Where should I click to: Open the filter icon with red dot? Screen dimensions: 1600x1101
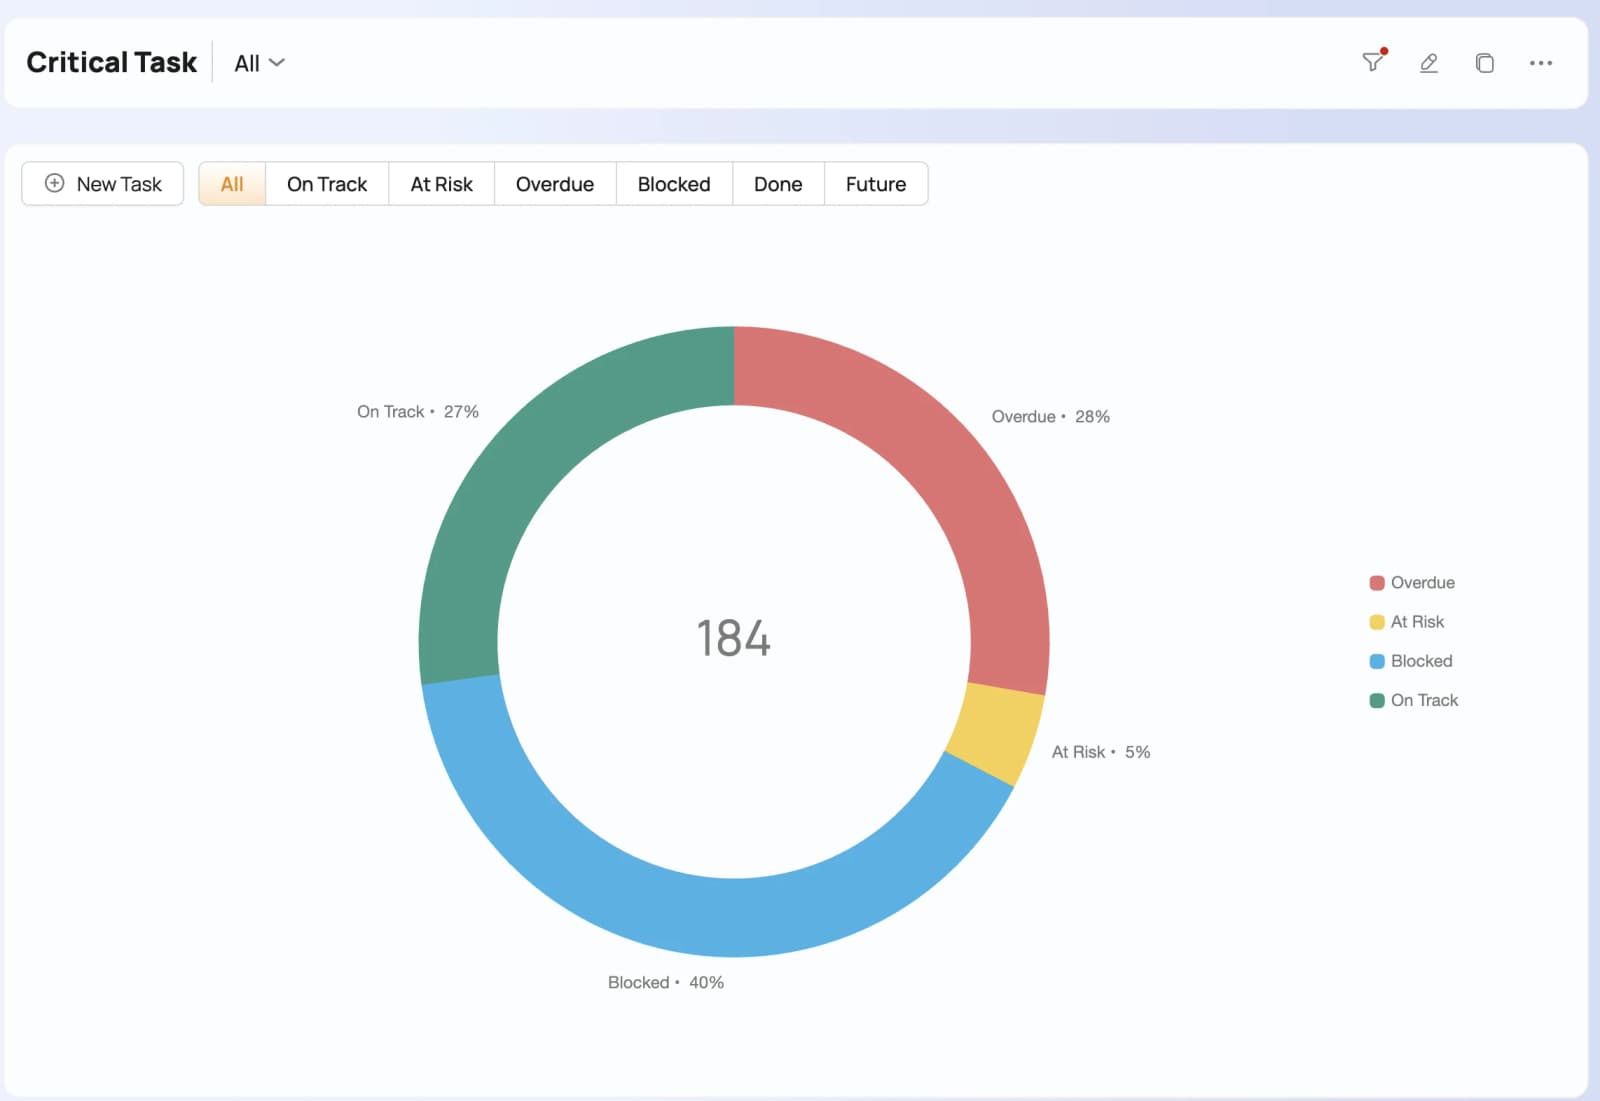1374,62
